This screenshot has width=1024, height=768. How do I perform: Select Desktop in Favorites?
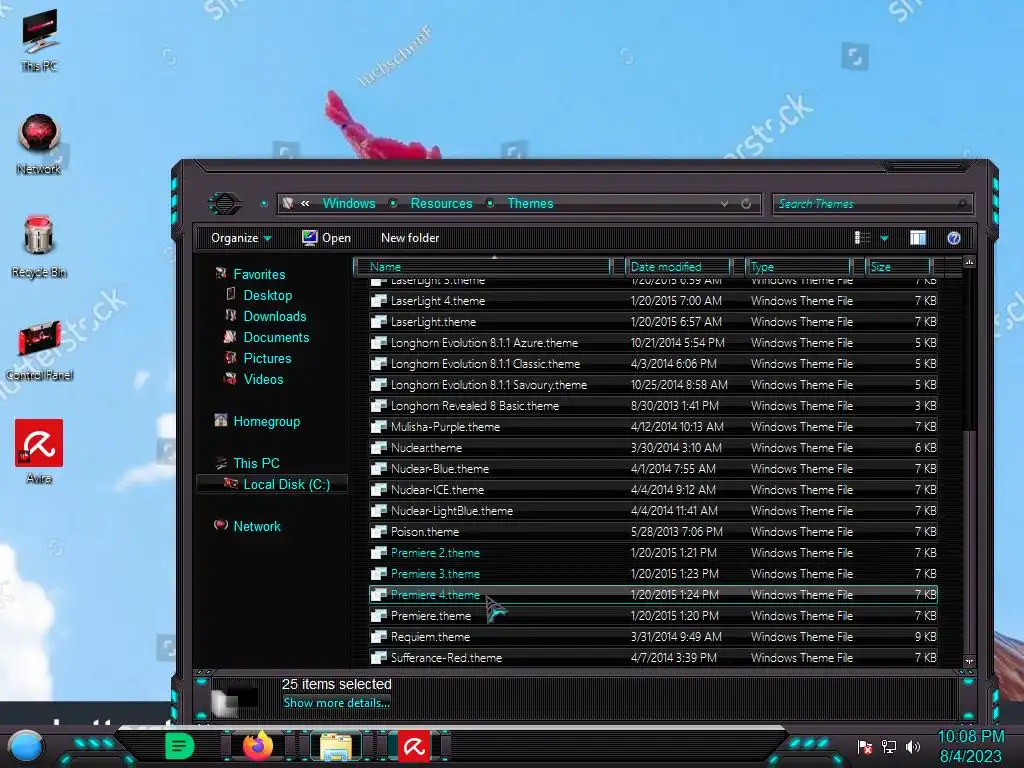coord(267,295)
